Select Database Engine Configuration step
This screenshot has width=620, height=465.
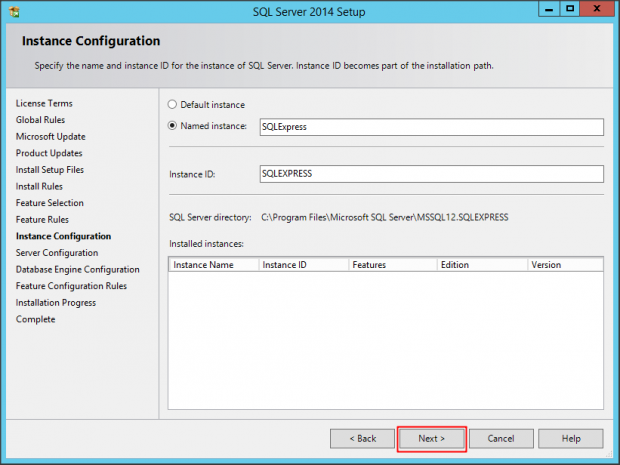(x=78, y=270)
